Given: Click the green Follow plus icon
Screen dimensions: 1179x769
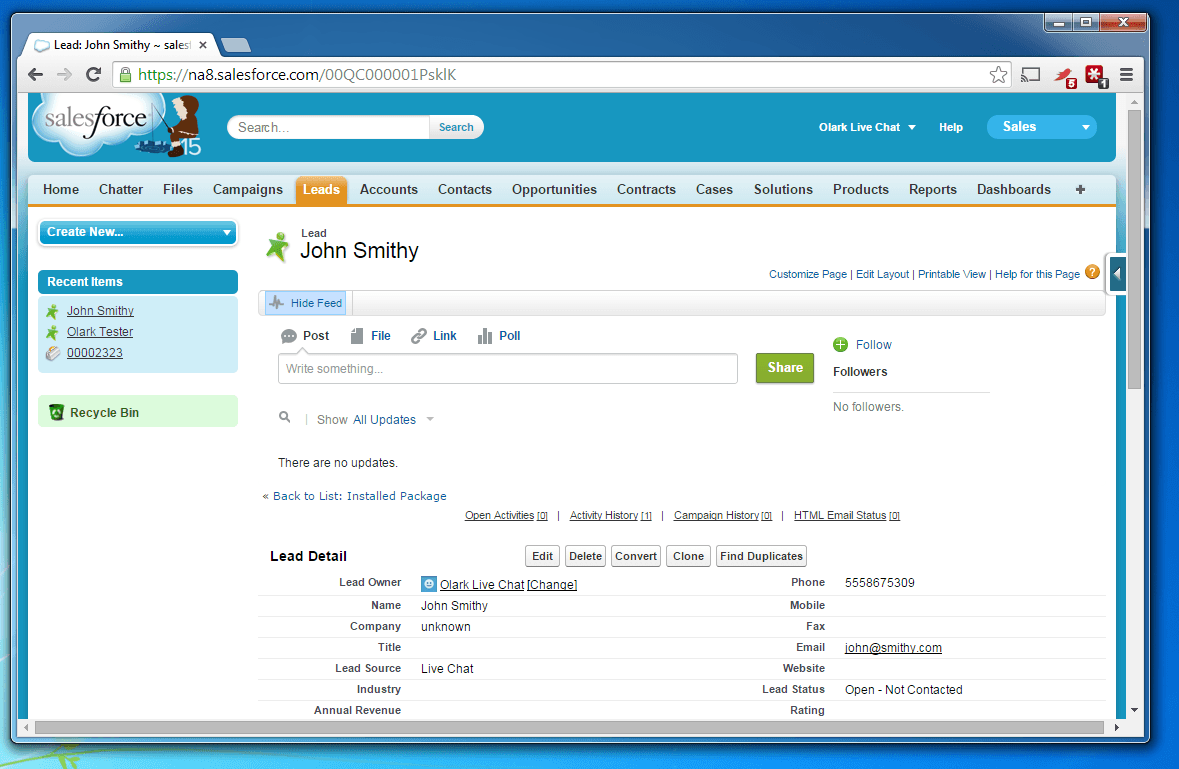Looking at the screenshot, I should coord(840,345).
